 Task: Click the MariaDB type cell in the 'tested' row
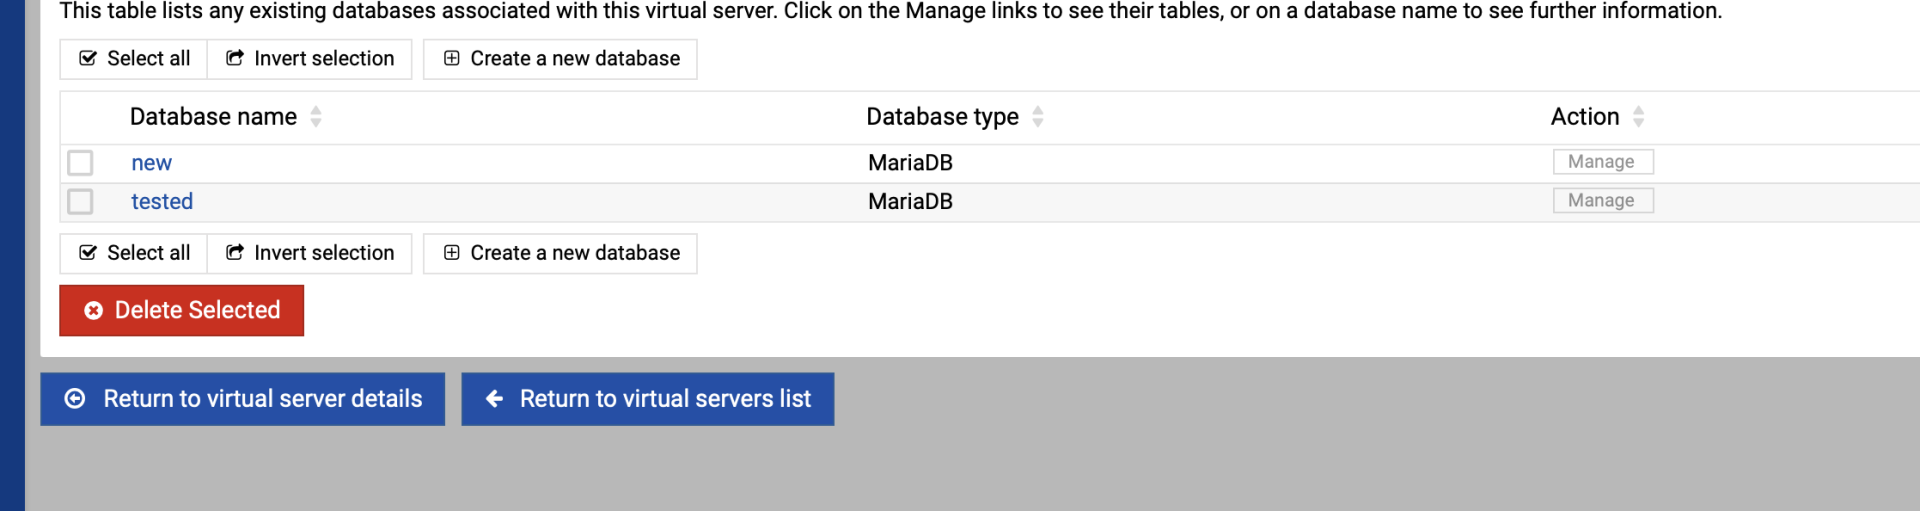click(910, 202)
